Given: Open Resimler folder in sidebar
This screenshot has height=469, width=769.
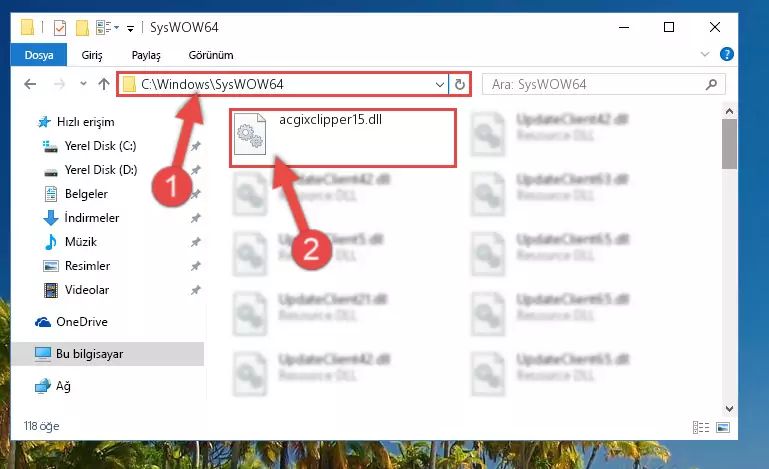Looking at the screenshot, I should coord(87,266).
